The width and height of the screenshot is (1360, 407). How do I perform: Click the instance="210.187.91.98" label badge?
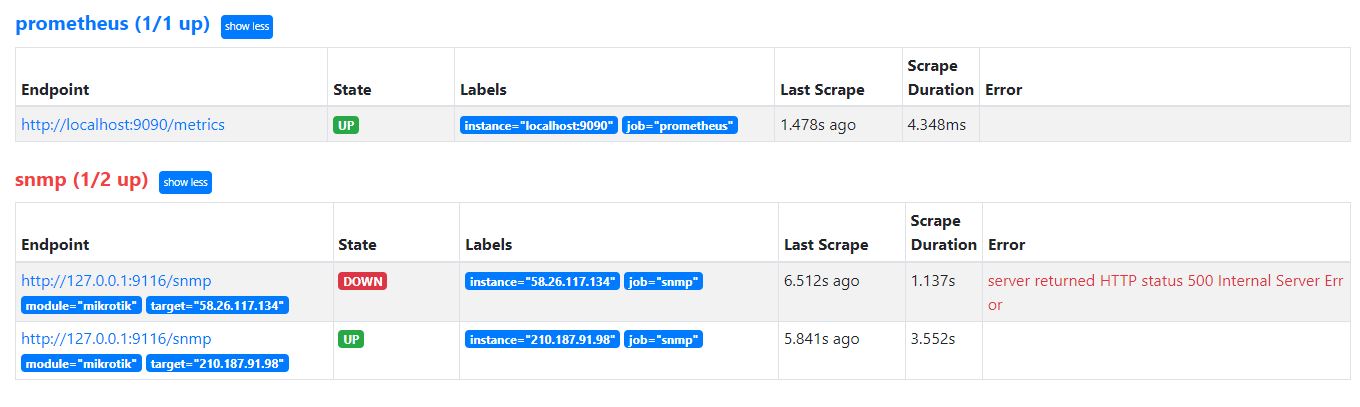[x=543, y=340]
